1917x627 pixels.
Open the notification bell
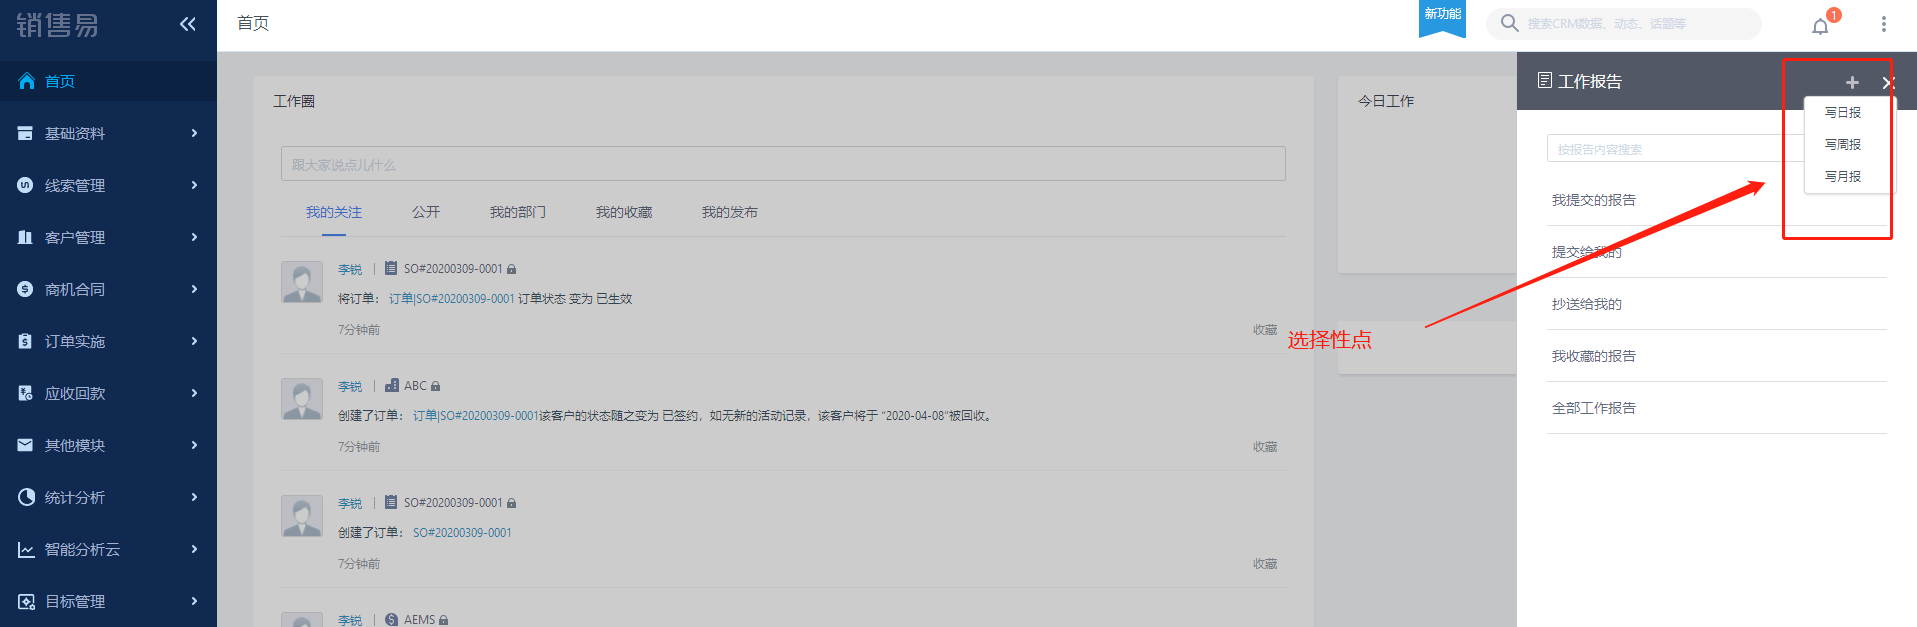pos(1820,26)
